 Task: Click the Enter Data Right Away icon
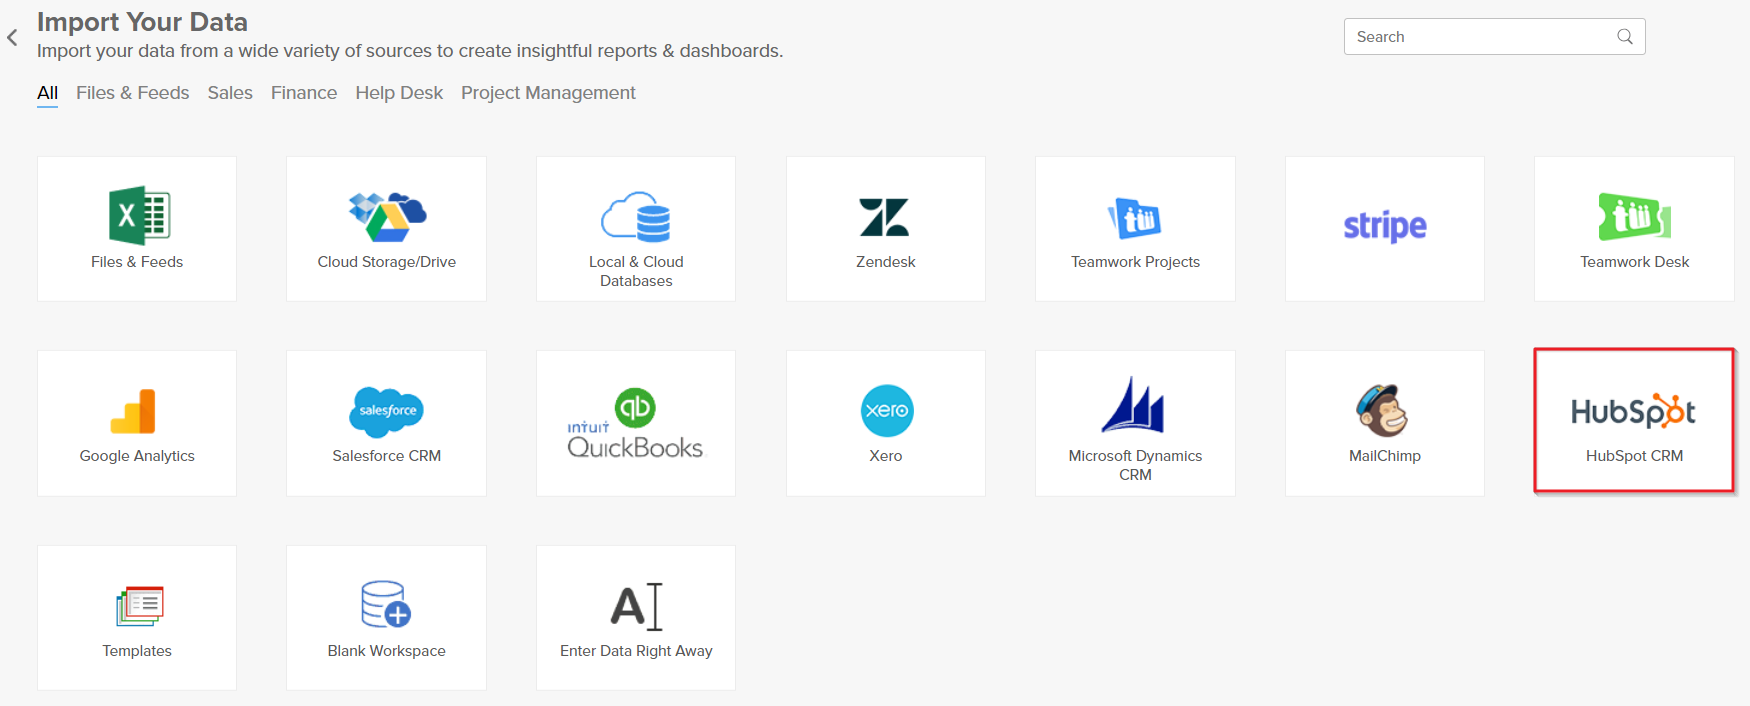point(637,606)
